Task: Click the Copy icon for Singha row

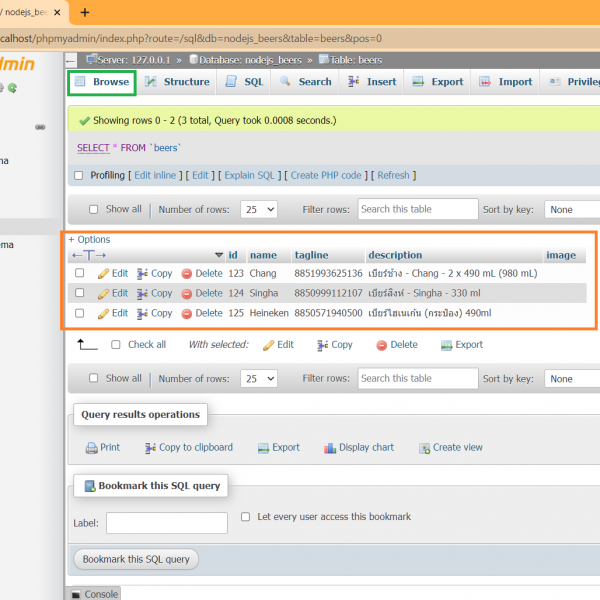Action: point(142,294)
